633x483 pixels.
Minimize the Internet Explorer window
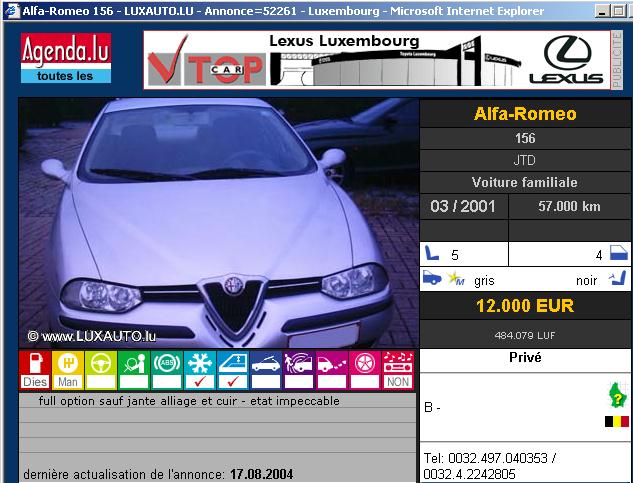[x=602, y=11]
